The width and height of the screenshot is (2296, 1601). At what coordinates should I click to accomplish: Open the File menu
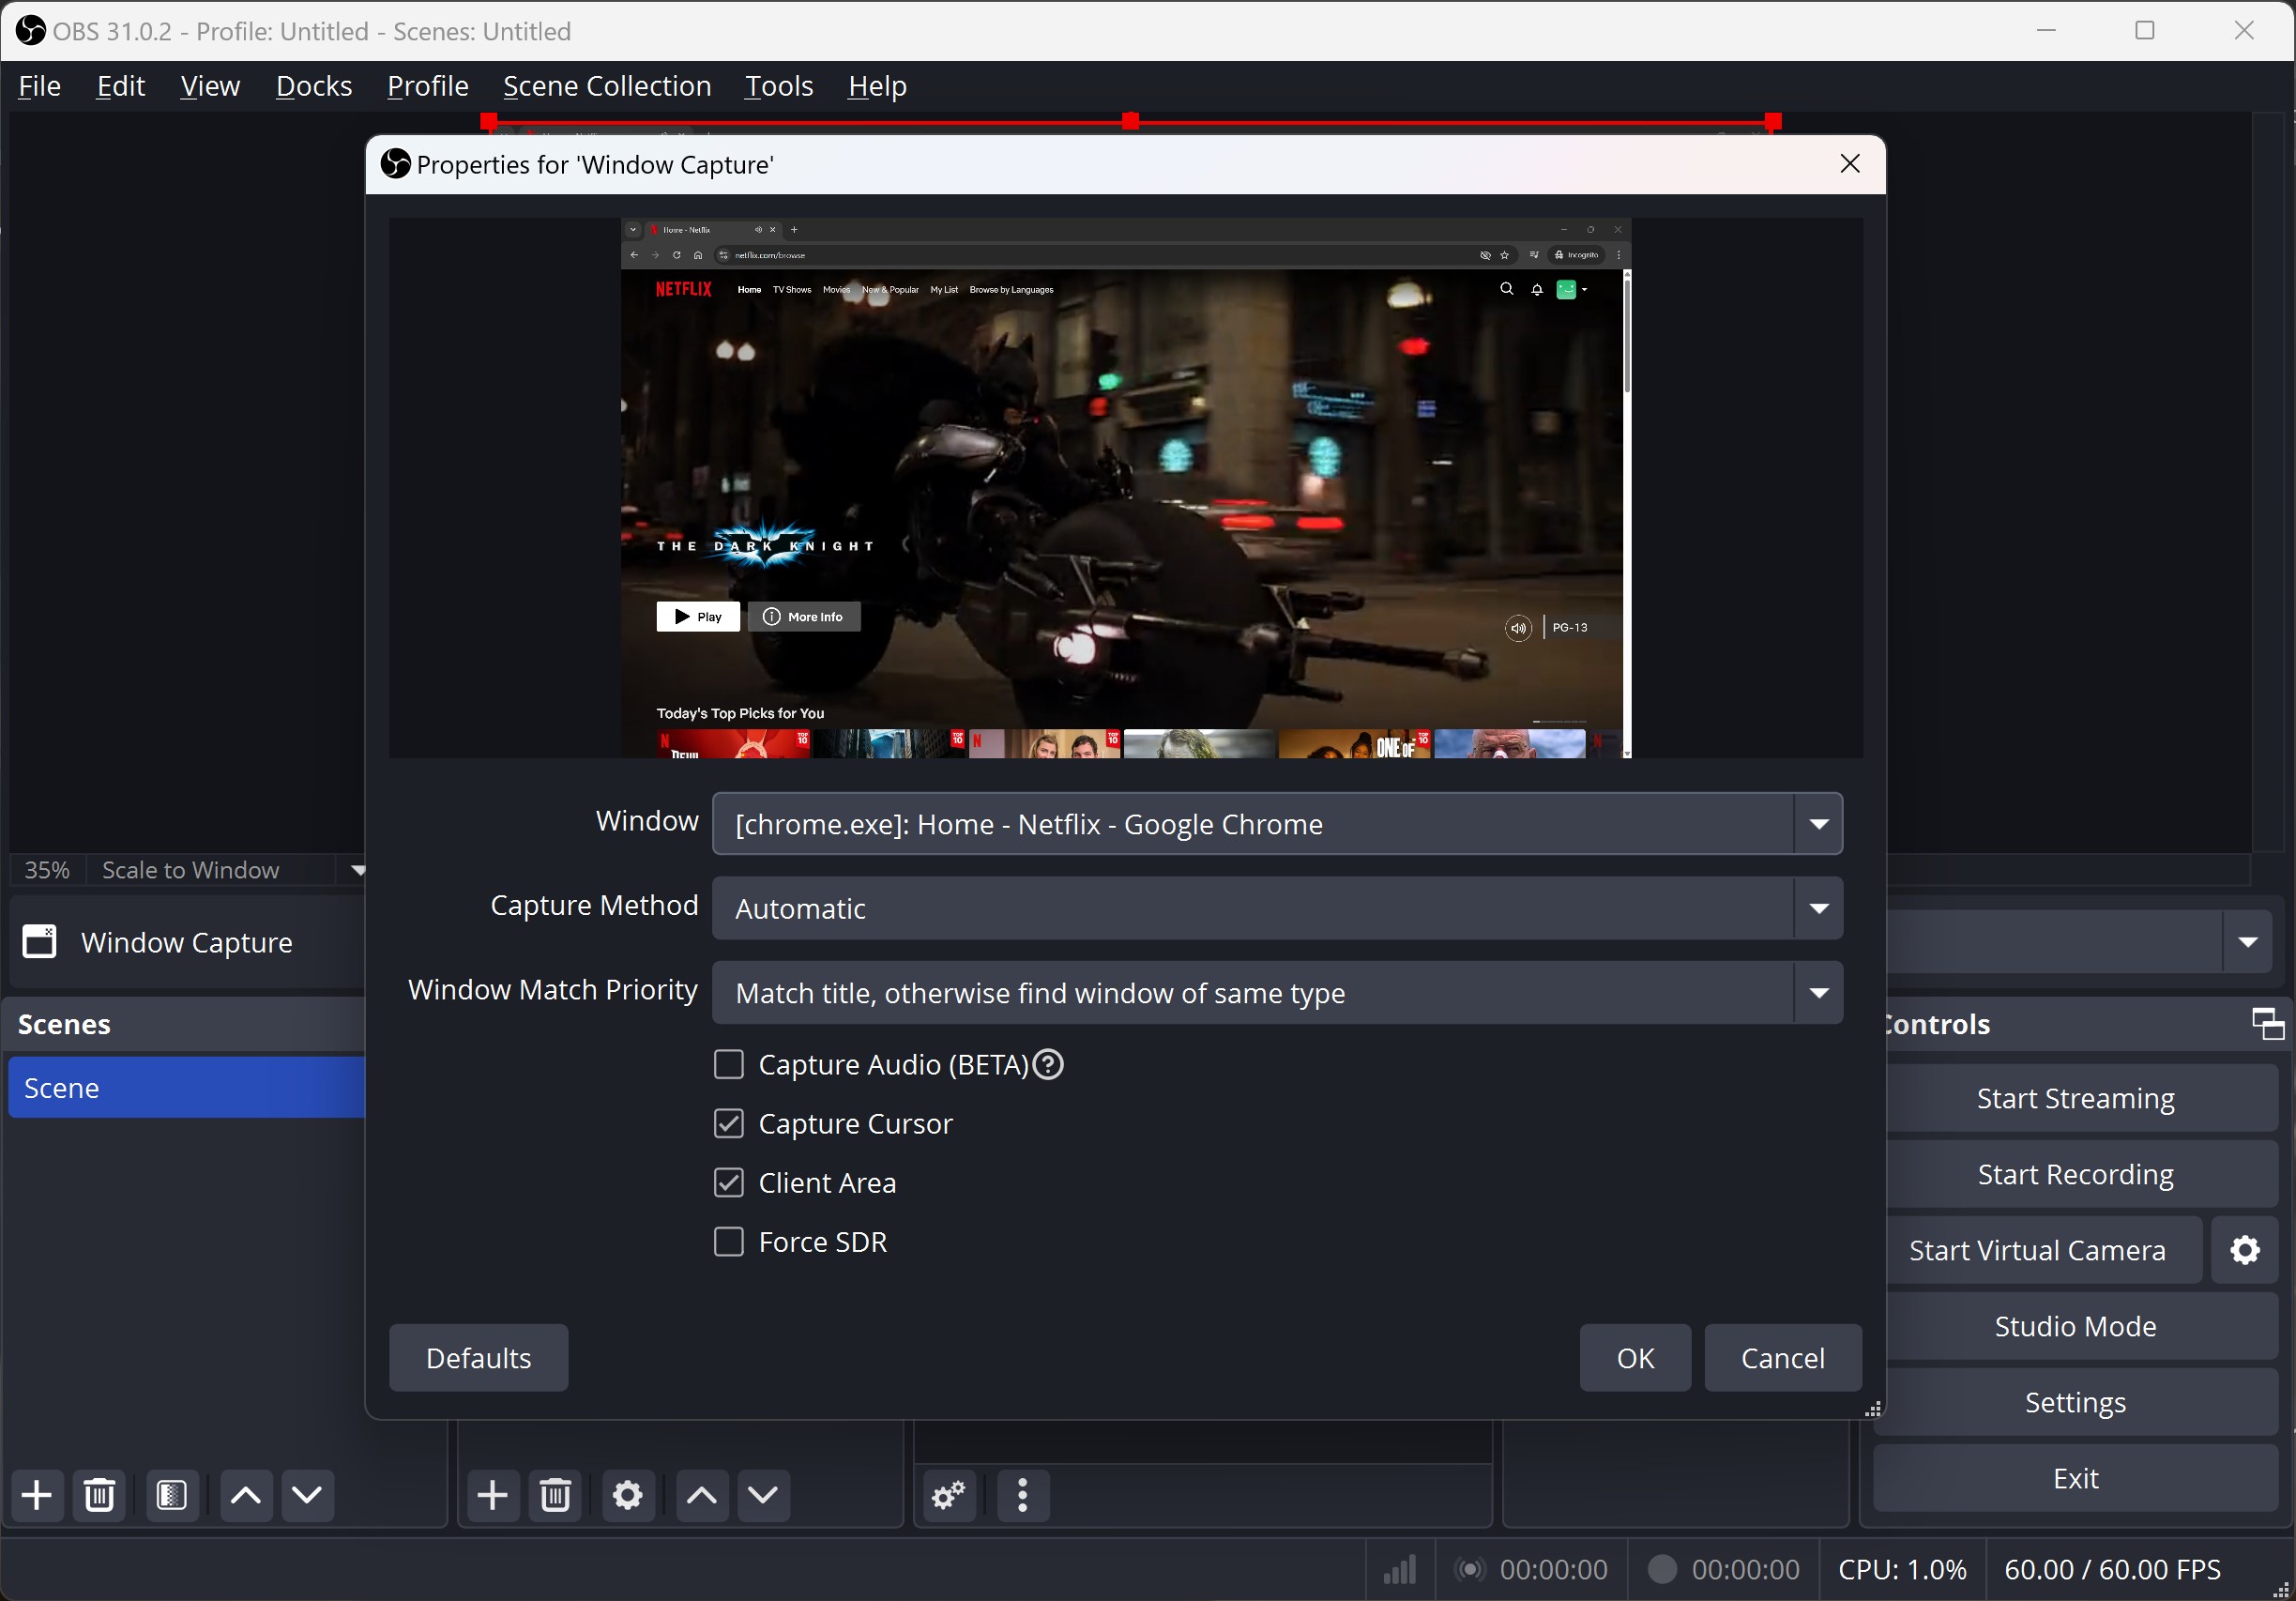[40, 86]
